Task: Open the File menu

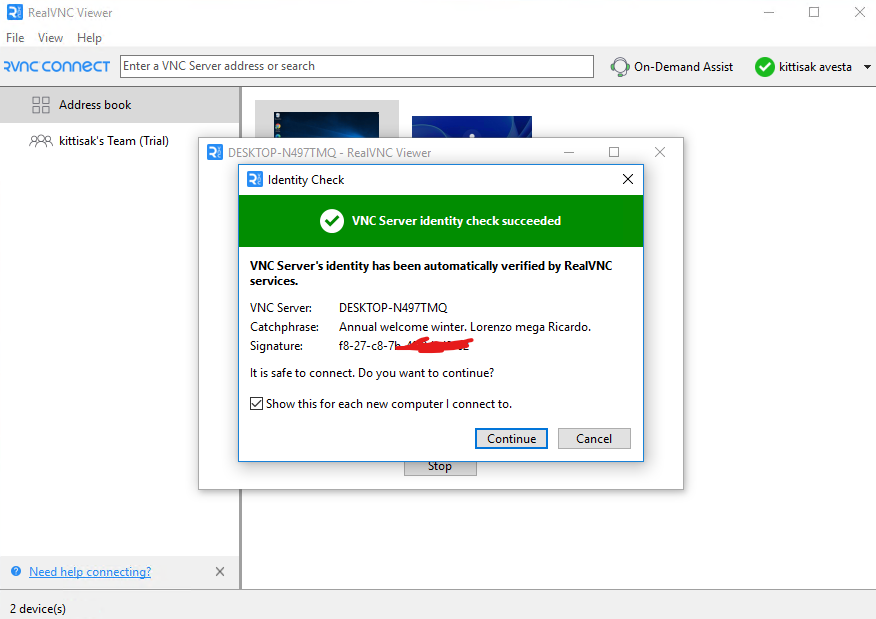Action: (15, 38)
